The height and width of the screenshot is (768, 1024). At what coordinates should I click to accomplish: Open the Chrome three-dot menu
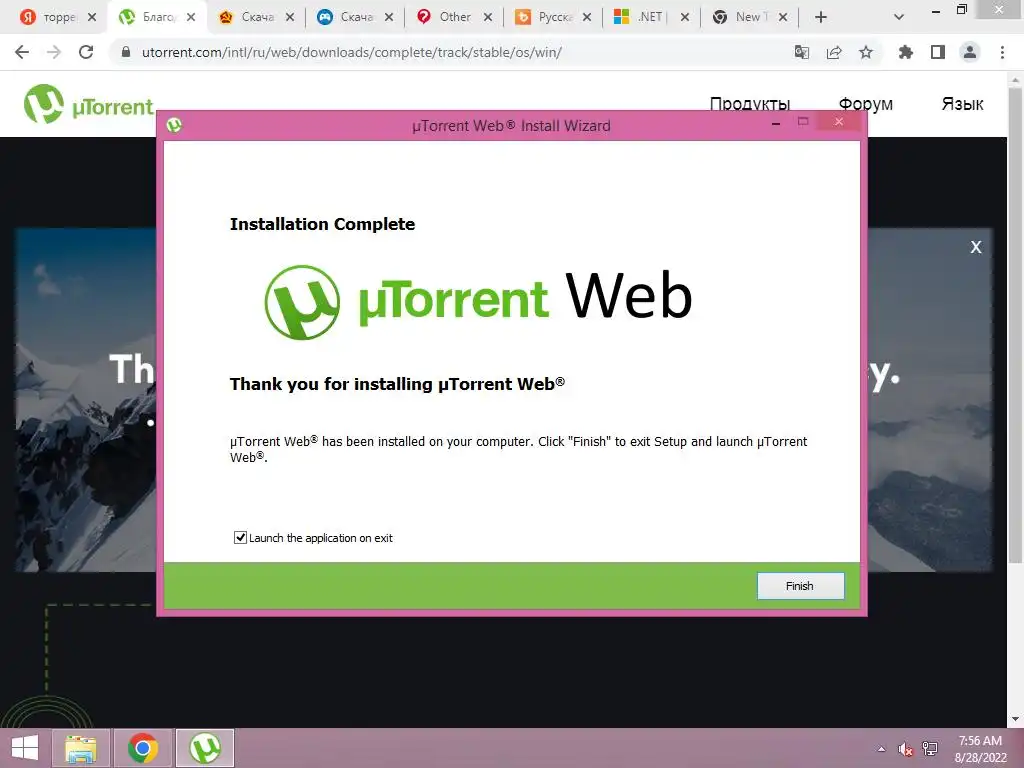coord(1002,52)
